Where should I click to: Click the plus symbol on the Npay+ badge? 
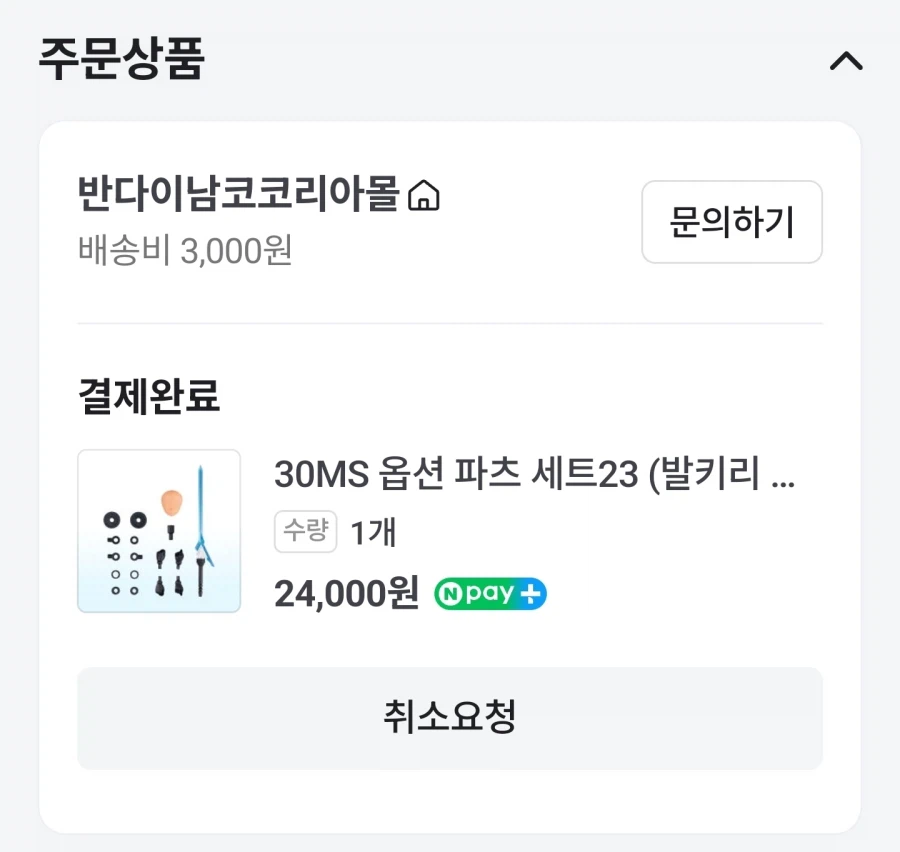(x=530, y=593)
